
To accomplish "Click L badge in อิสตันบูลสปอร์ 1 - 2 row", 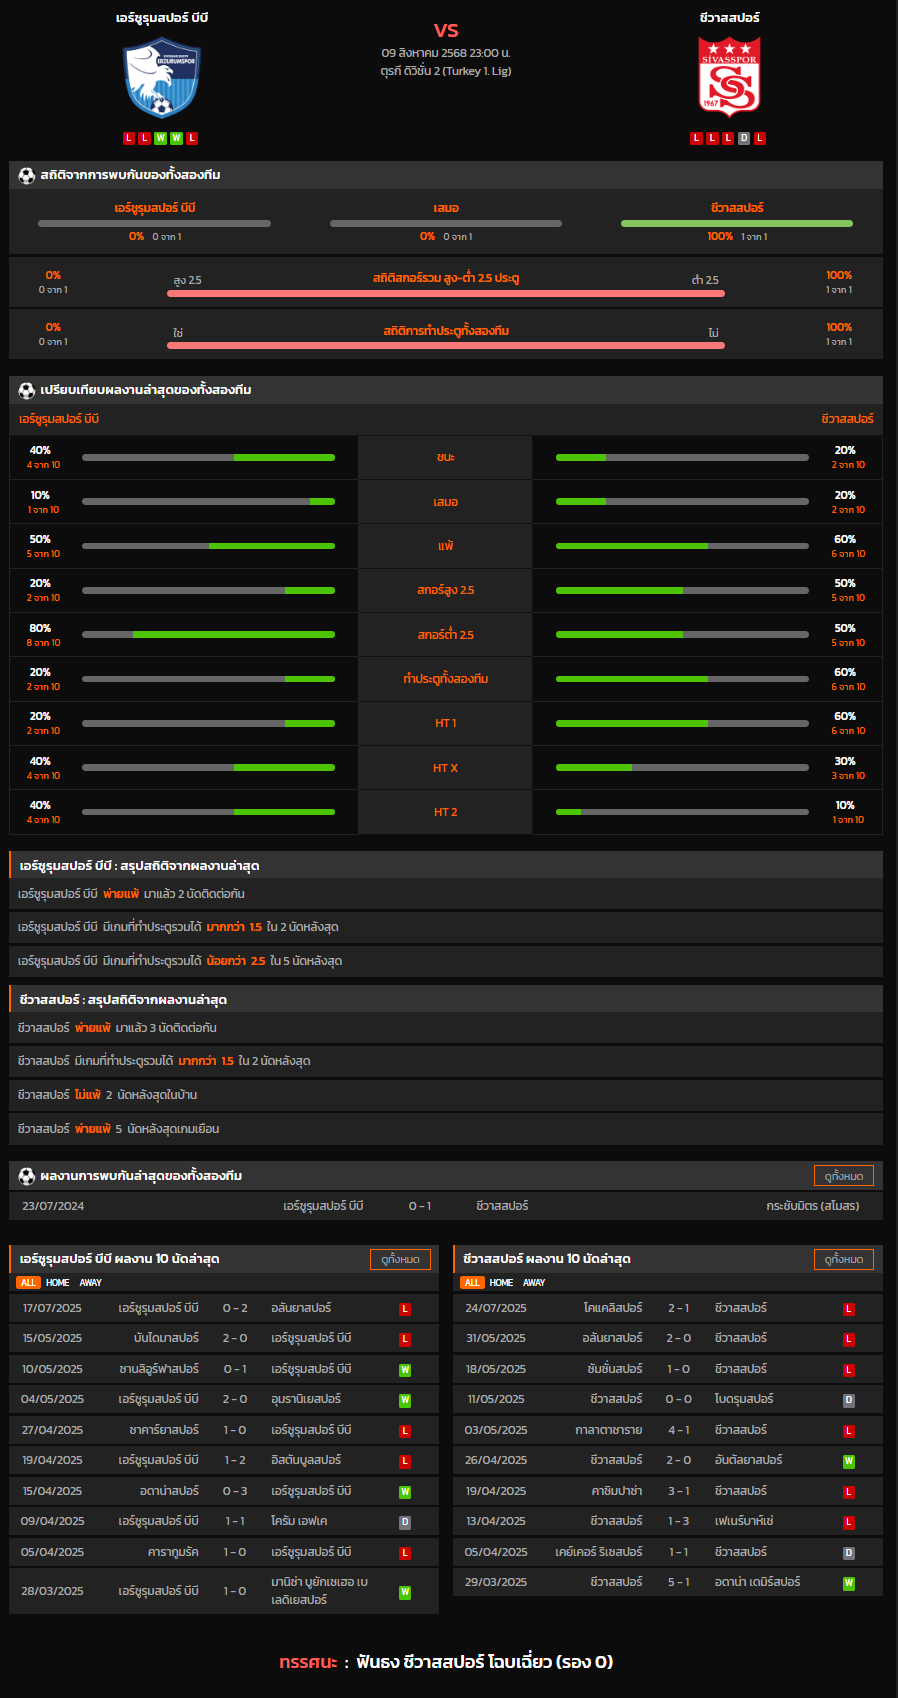I will click(x=405, y=1461).
